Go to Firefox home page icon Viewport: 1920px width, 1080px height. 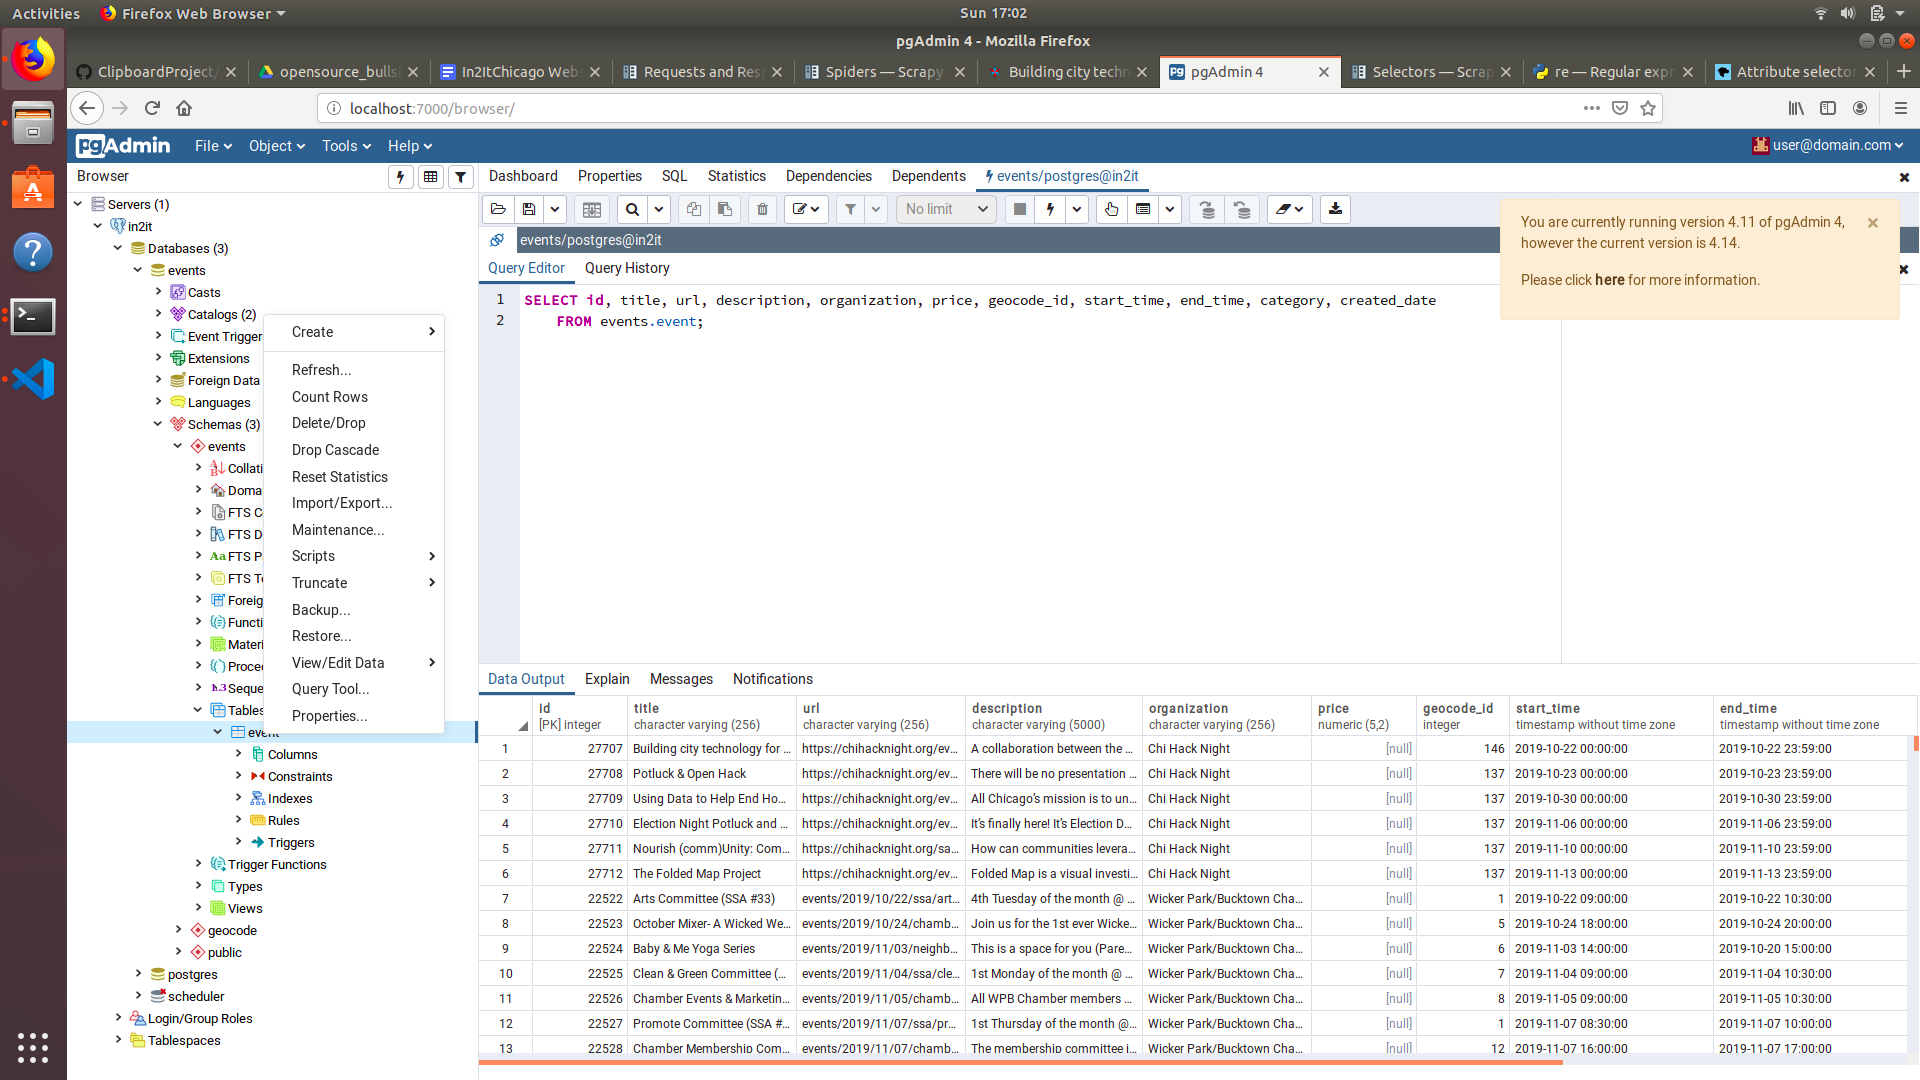click(x=184, y=108)
